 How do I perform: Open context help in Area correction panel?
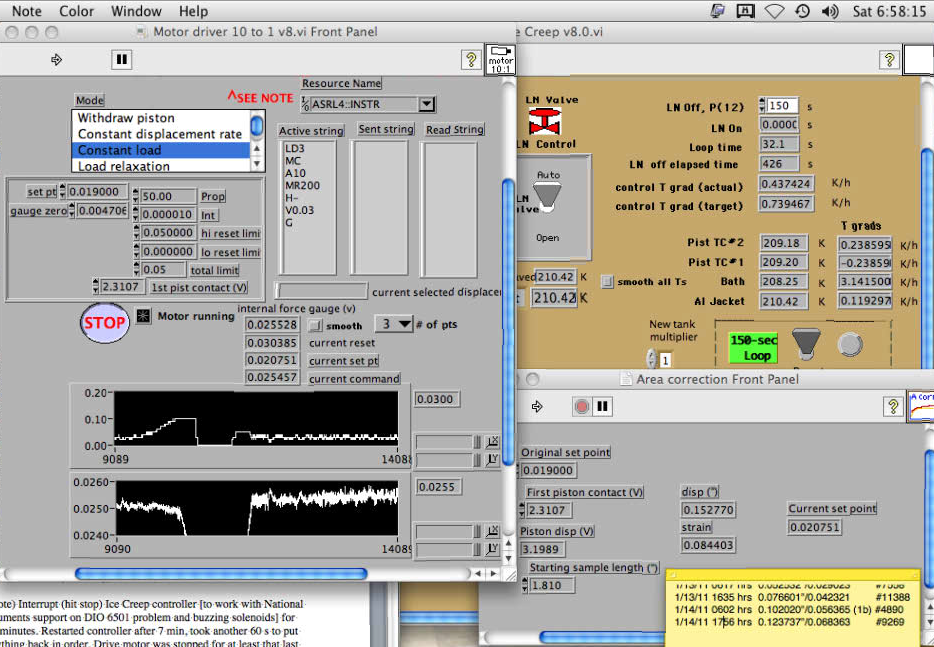tap(893, 407)
